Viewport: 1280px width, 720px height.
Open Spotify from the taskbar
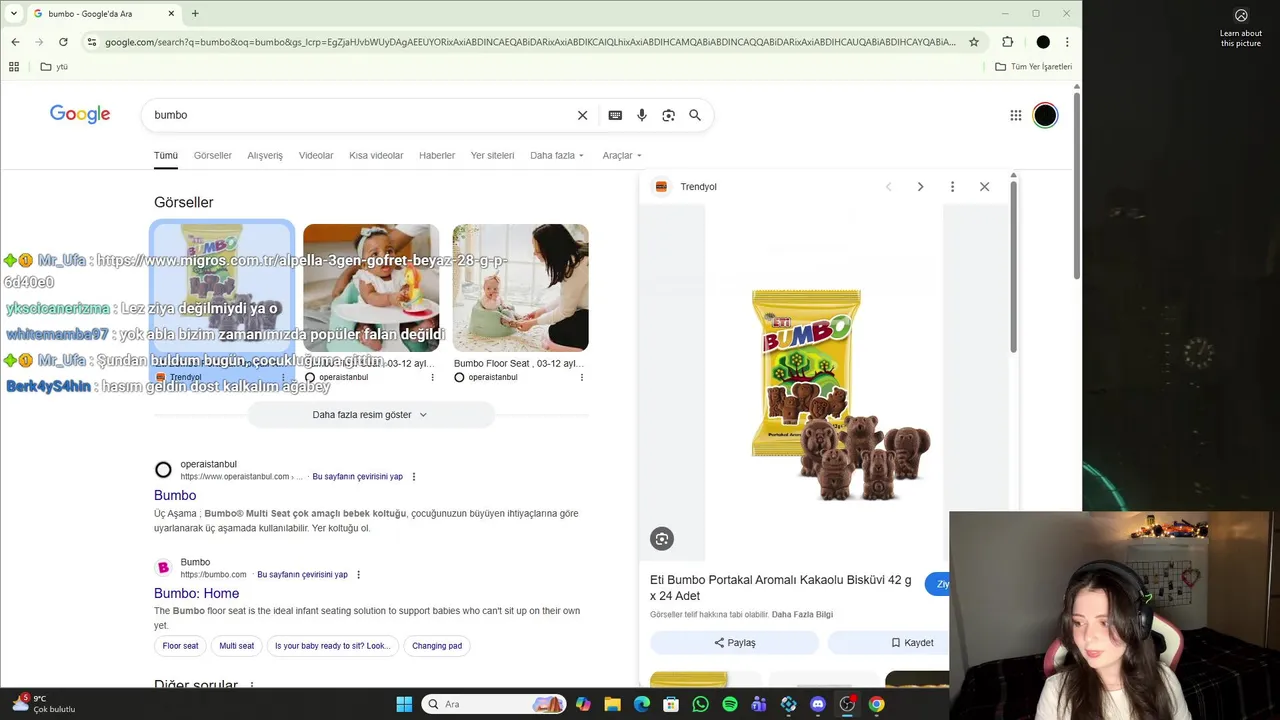[730, 704]
